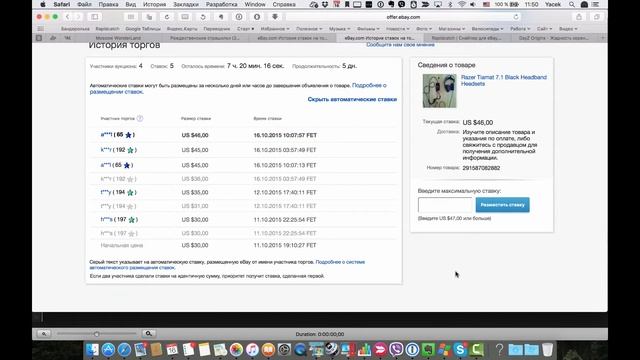The width and height of the screenshot is (640, 360).
Task: Open the volume control in menu bar
Action: [x=473, y=4]
